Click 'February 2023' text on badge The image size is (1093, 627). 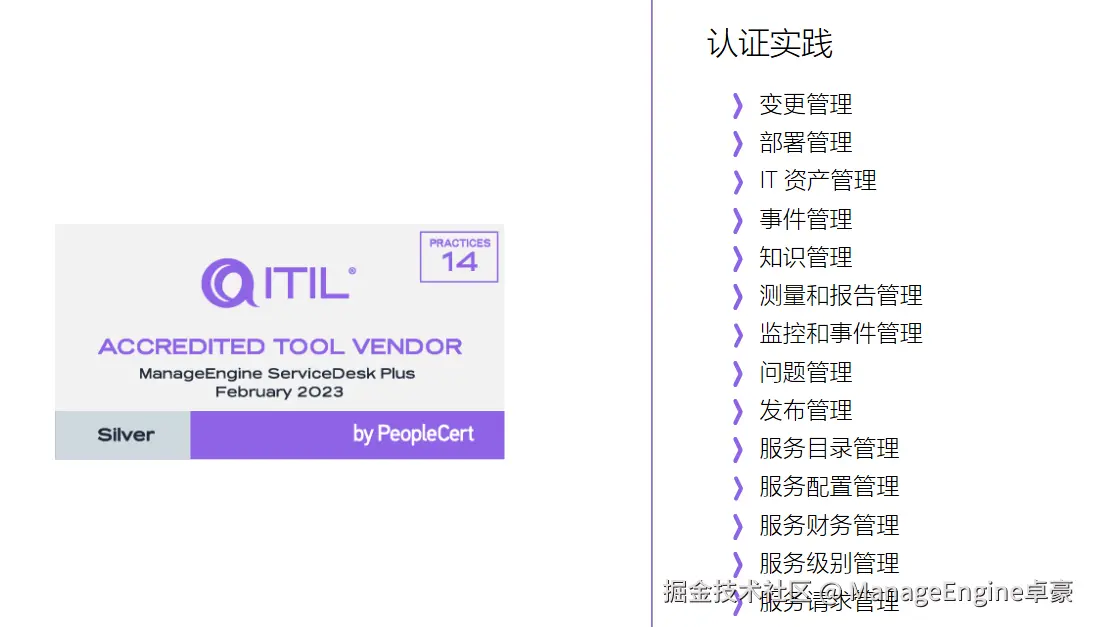point(279,392)
